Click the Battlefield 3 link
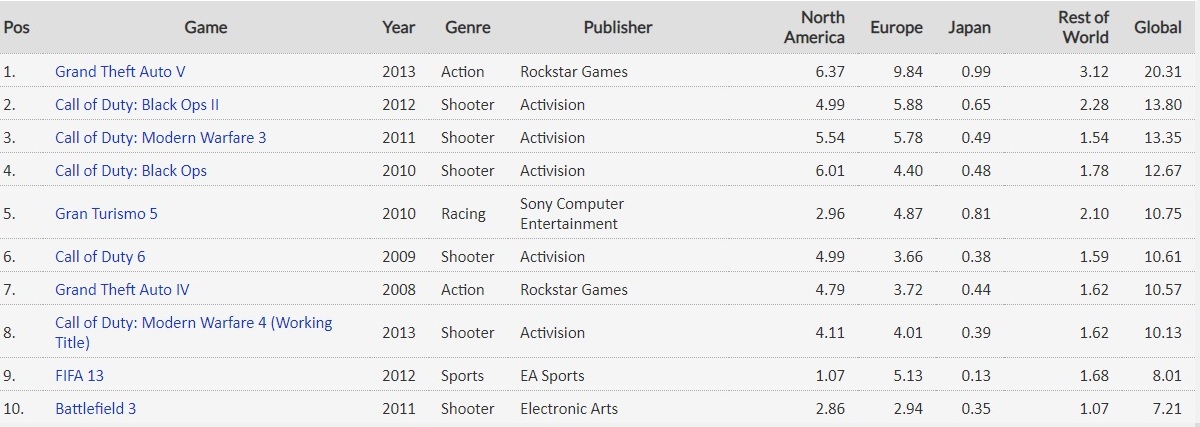The height and width of the screenshot is (427, 1200). pos(95,409)
